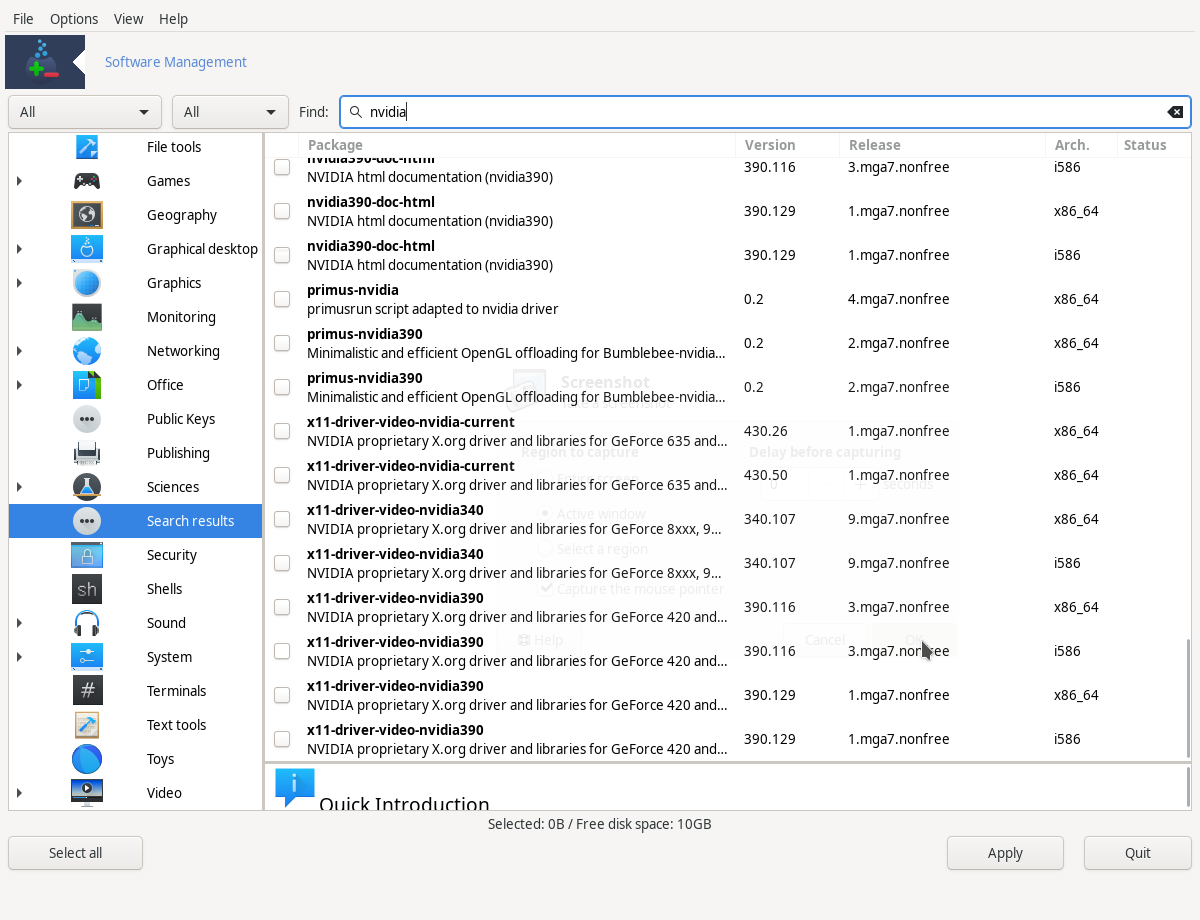Expand the Graphics category arrow

tap(20, 283)
